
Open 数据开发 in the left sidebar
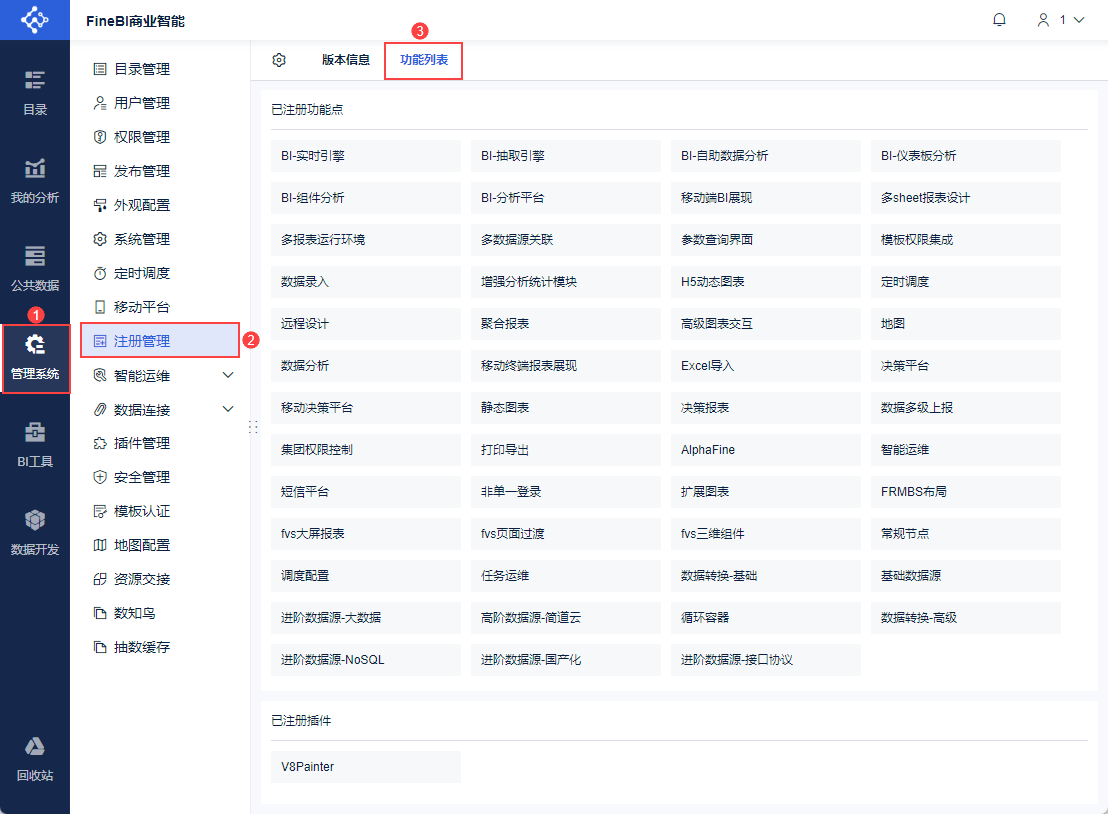point(35,533)
